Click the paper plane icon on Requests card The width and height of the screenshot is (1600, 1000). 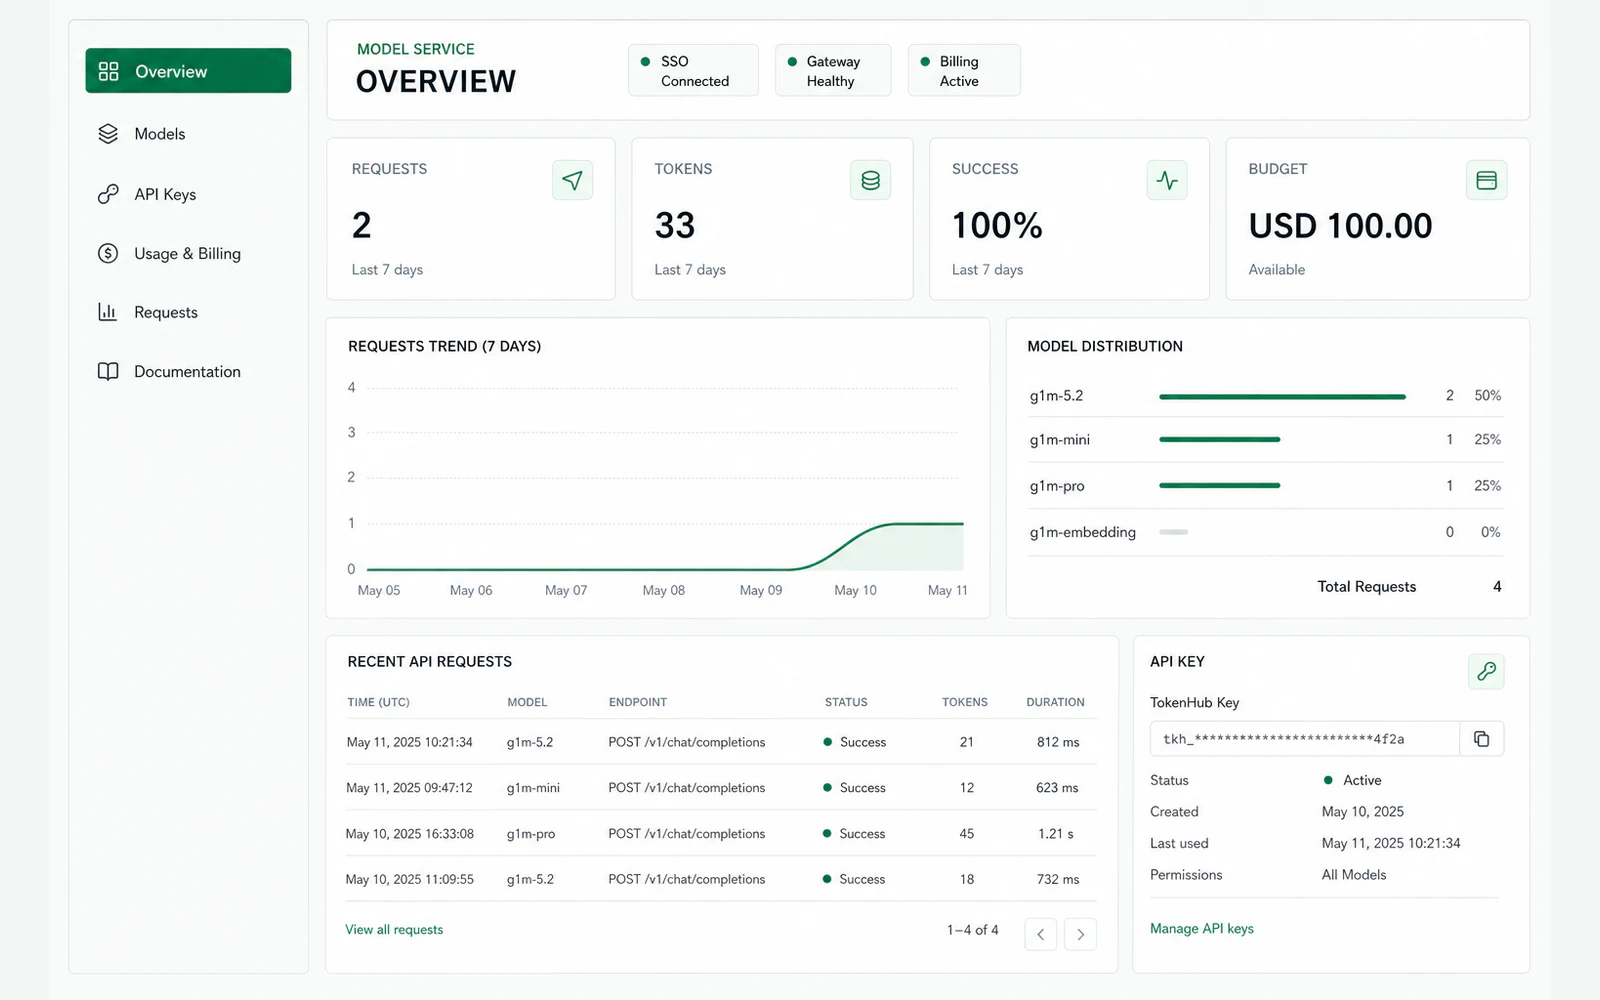coord(572,180)
